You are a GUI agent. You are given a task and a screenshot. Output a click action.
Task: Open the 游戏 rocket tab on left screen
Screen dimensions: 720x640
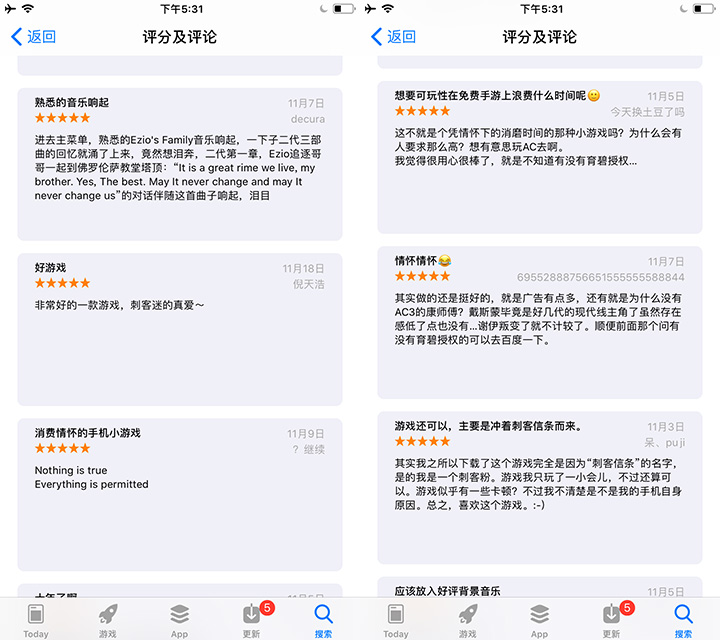108,620
